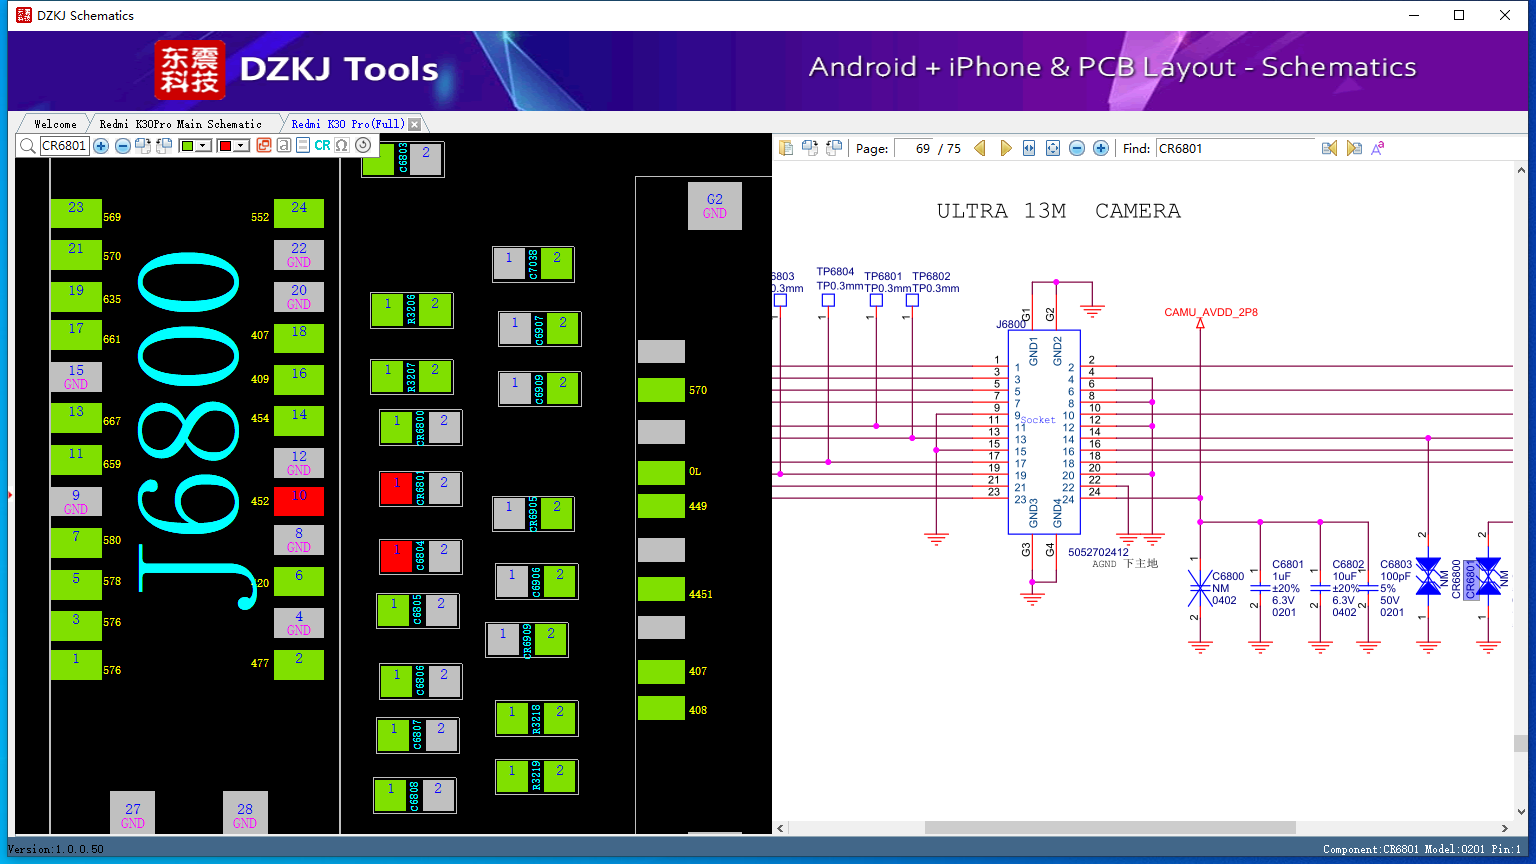Screen dimensions: 1536x864
Task: Click the CAMU_AVDD_2P8 net label
Action: (x=1211, y=312)
